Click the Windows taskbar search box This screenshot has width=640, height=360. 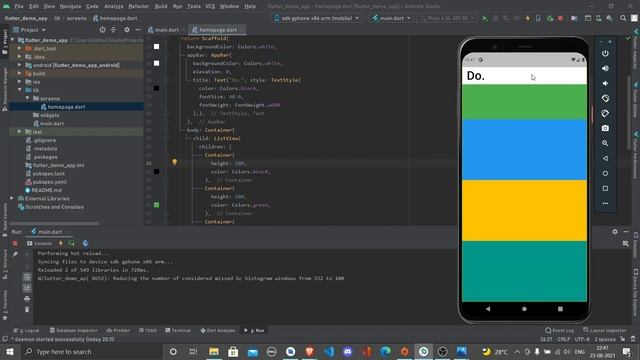click(x=91, y=351)
